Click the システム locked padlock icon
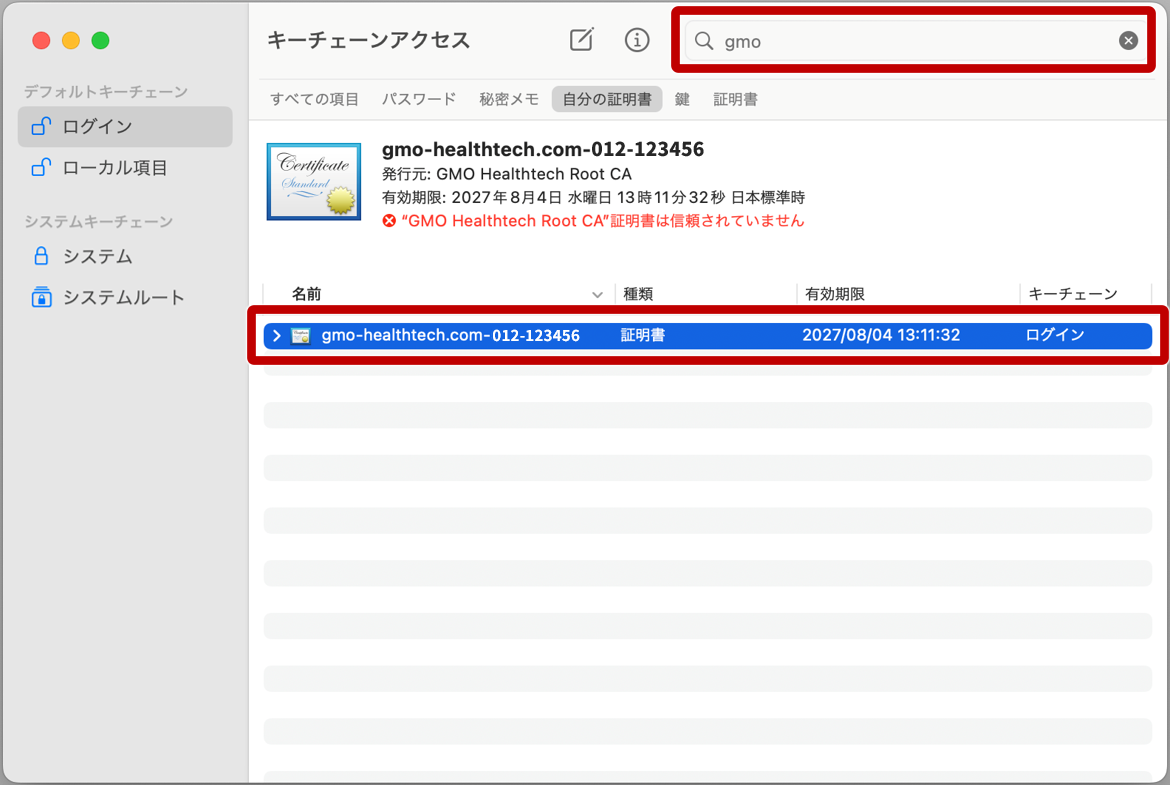The width and height of the screenshot is (1170, 785). pyautogui.click(x=41, y=256)
